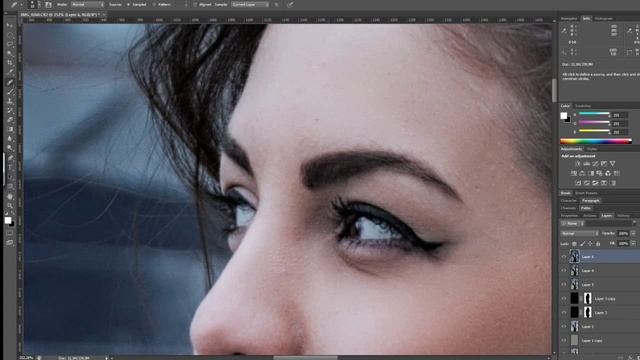The image size is (640, 360).
Task: Select the Layer 3 mask thumbnail
Action: [x=587, y=313]
